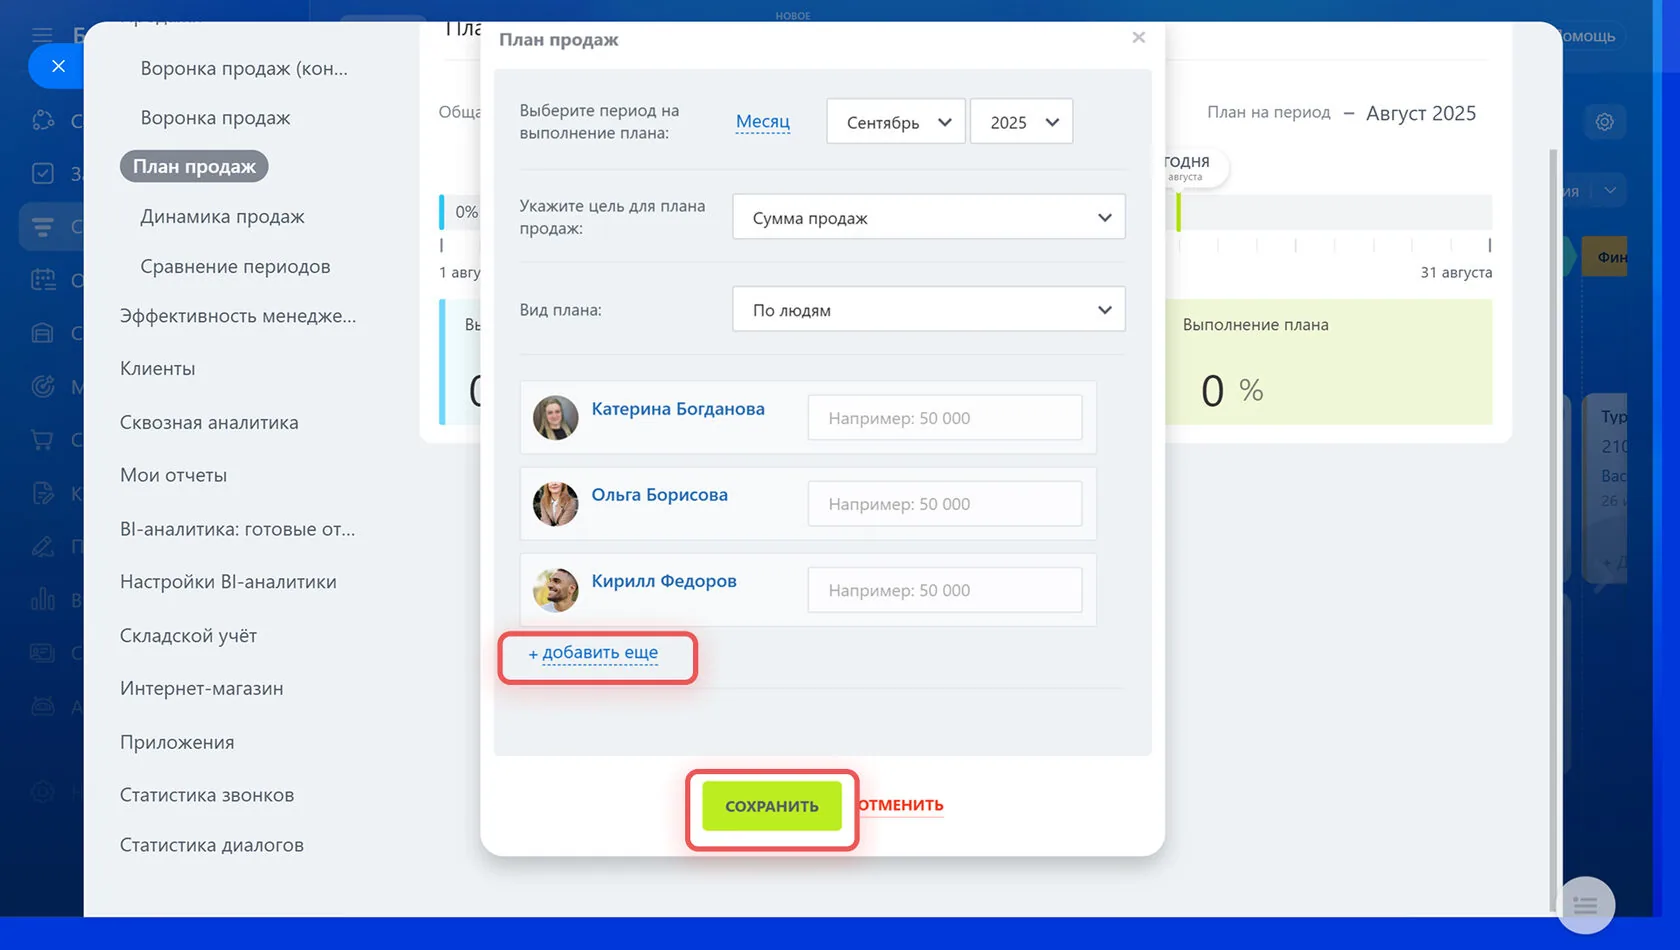The image size is (1680, 950).
Task: Open 'Складской учёт' menu section
Action: click(188, 636)
